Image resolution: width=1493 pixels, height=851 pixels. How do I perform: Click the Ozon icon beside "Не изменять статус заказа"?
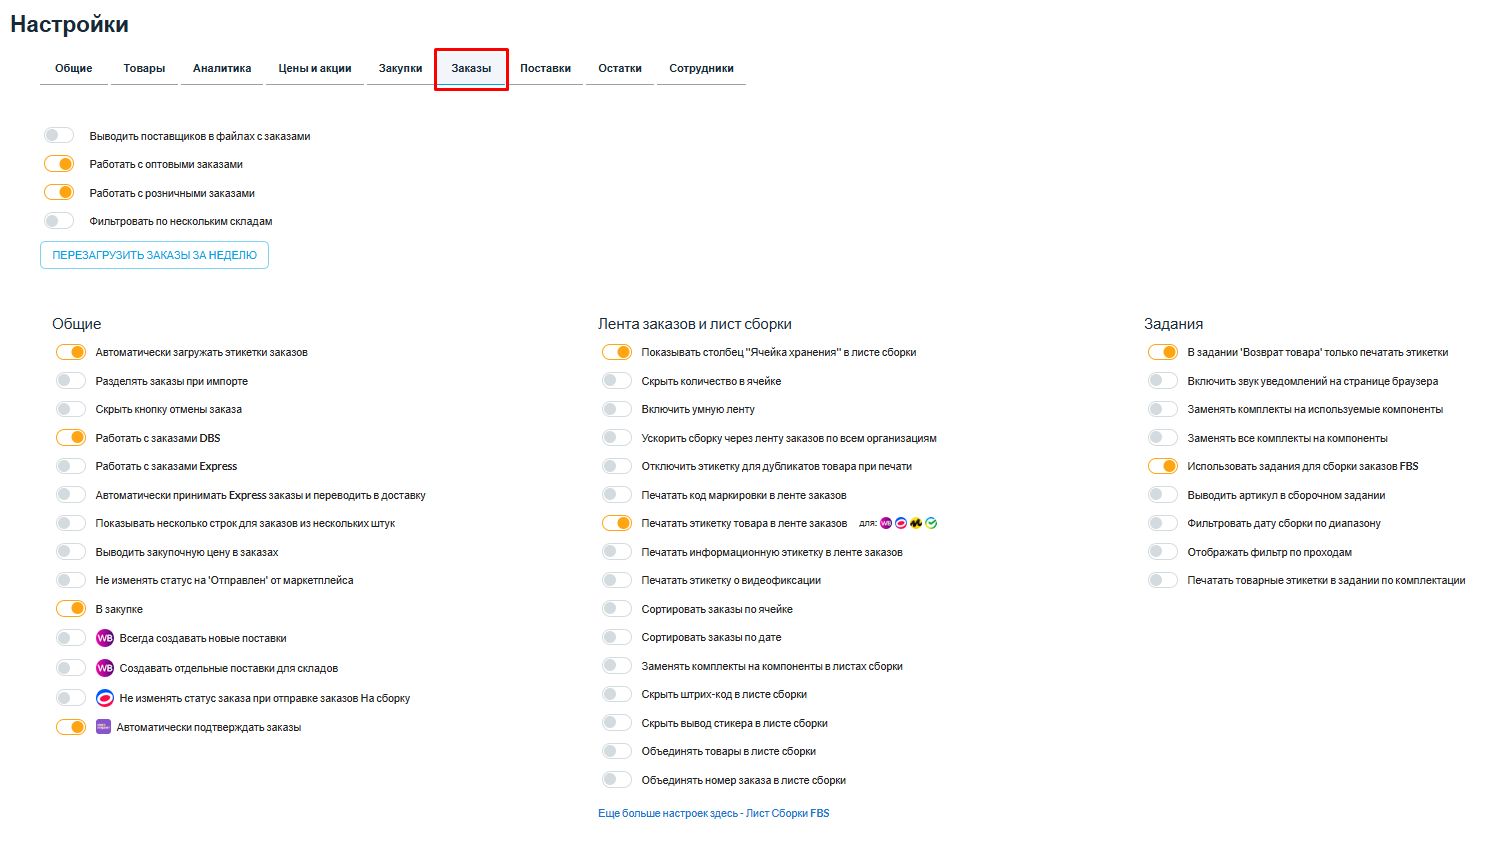[105, 698]
